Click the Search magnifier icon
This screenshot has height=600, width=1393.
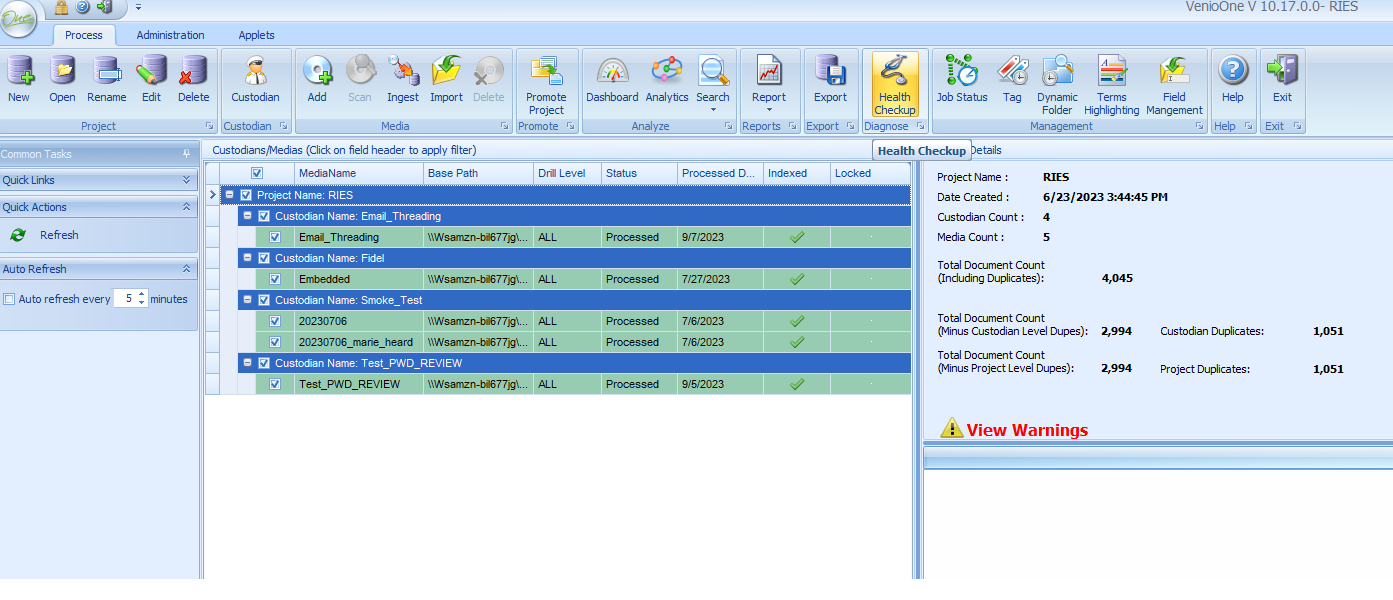click(x=713, y=71)
